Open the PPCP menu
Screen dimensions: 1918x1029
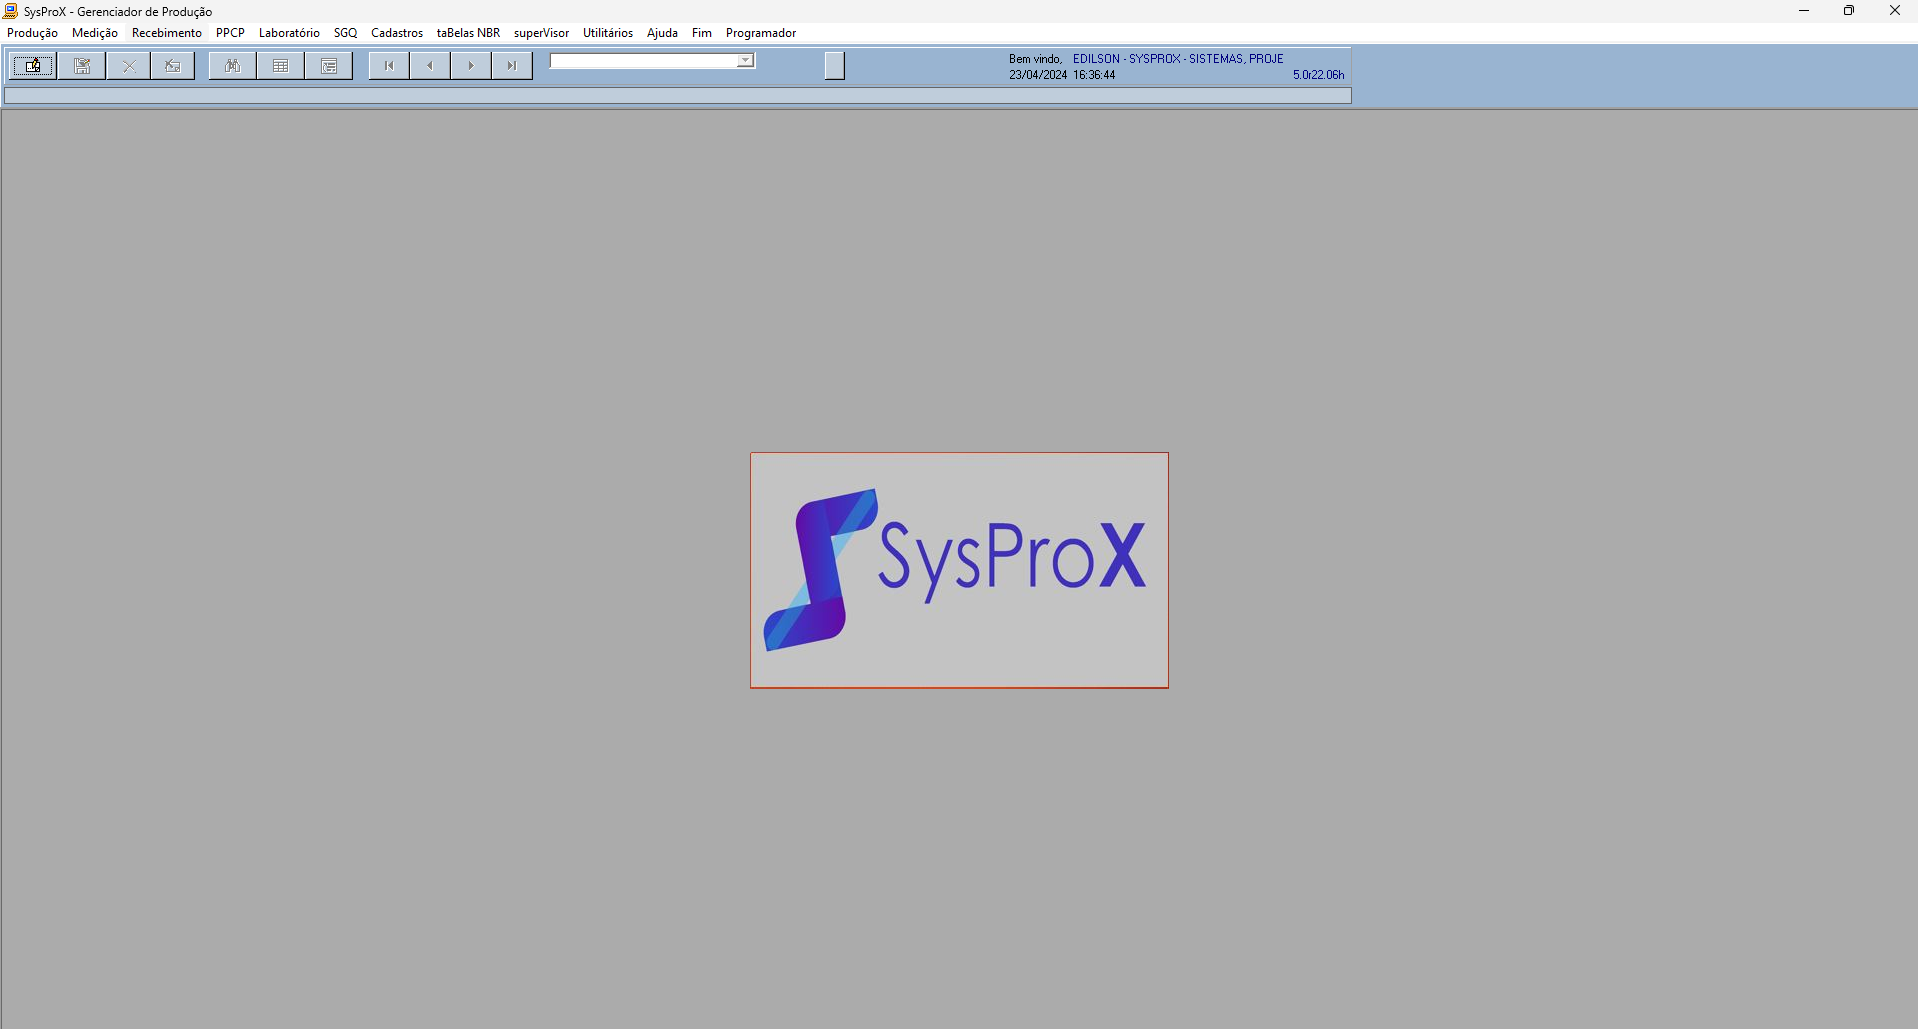click(x=230, y=33)
